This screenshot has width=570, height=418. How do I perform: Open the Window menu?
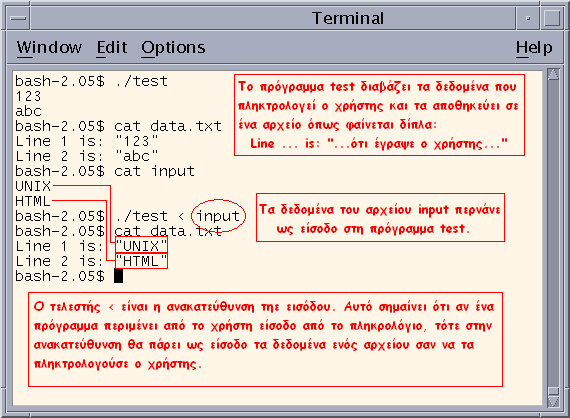[49, 47]
